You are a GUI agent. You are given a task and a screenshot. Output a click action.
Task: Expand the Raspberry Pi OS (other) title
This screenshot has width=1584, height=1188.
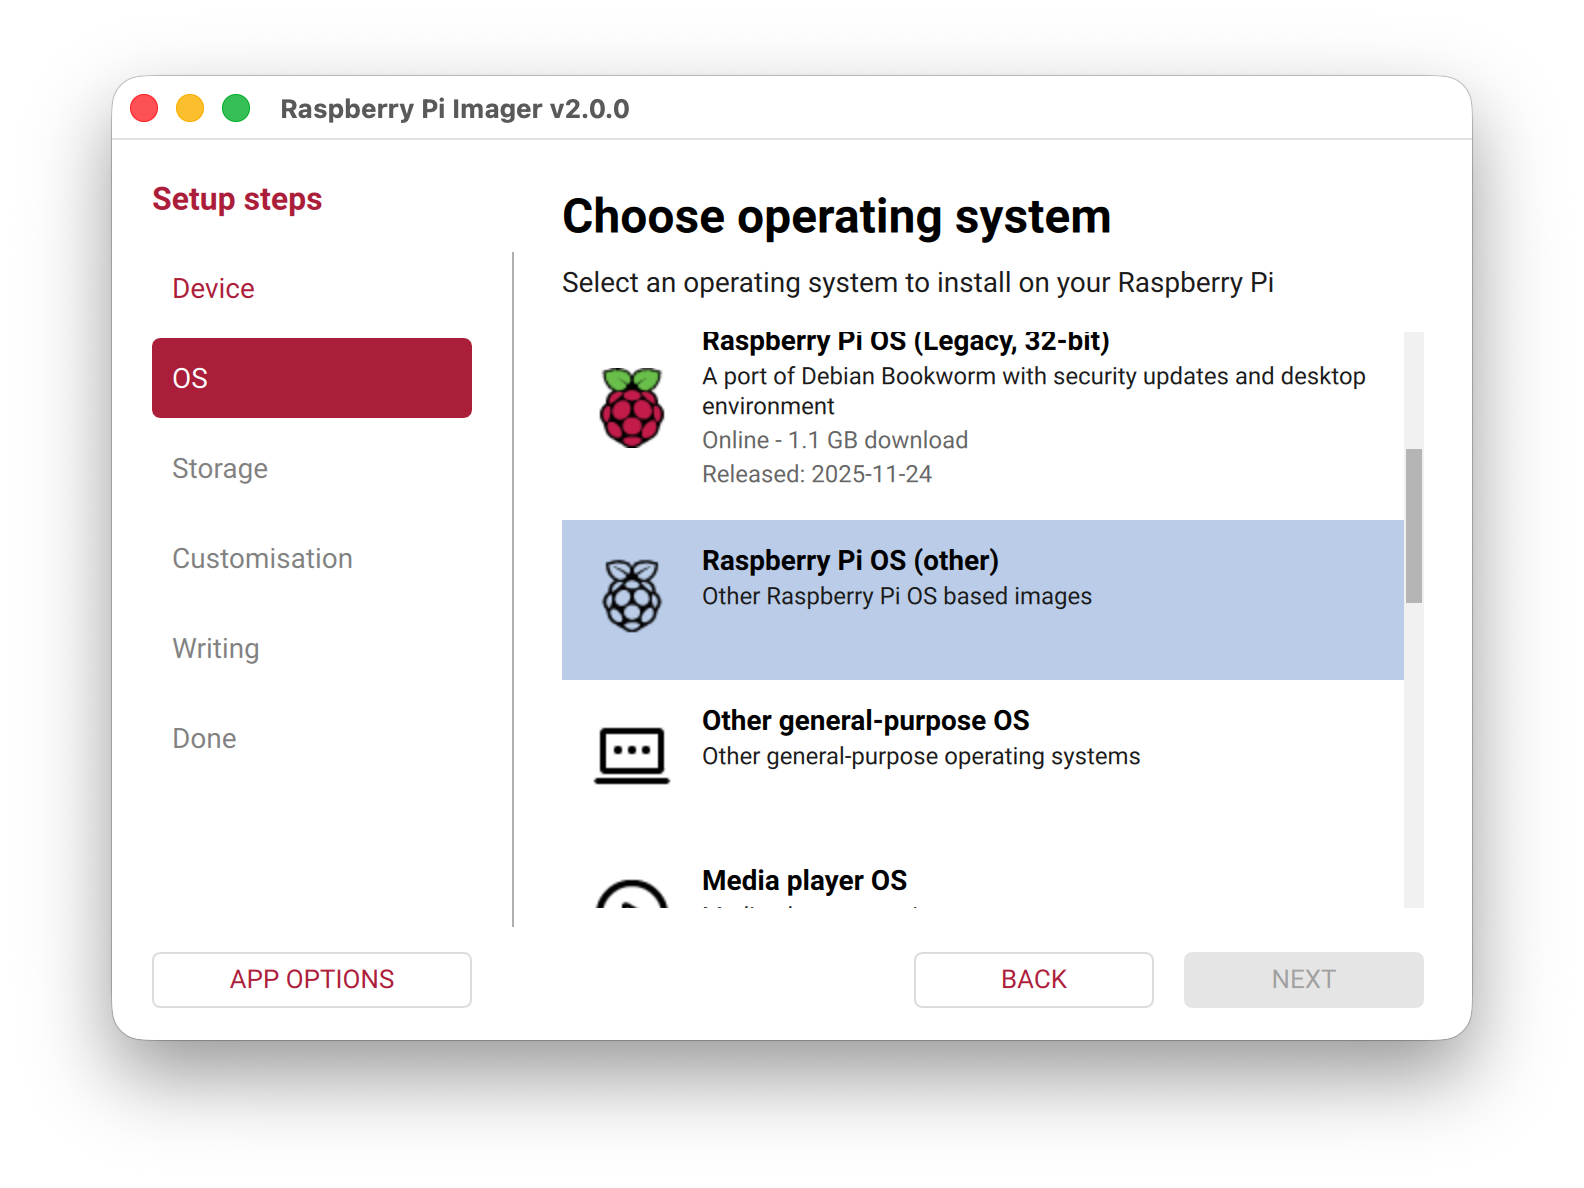coord(850,560)
